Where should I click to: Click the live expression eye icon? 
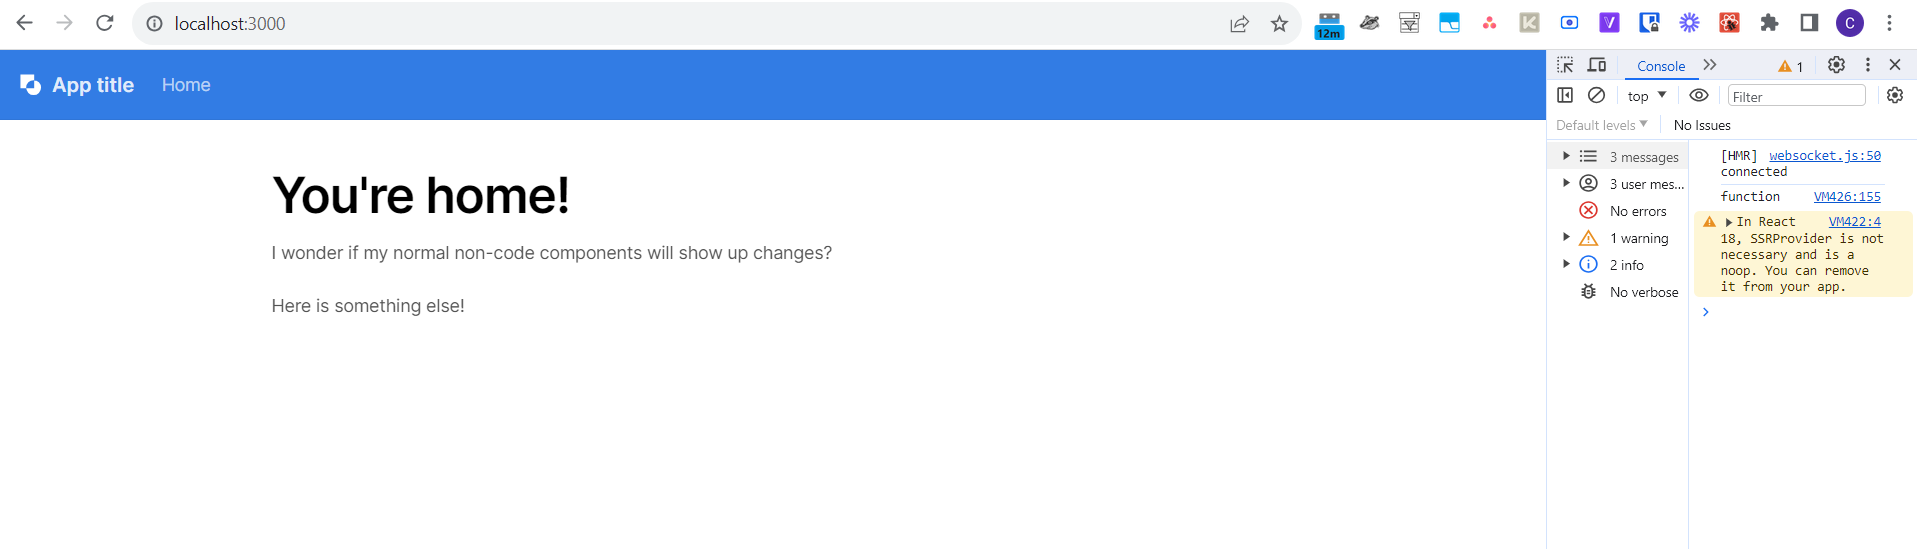[x=1699, y=95]
